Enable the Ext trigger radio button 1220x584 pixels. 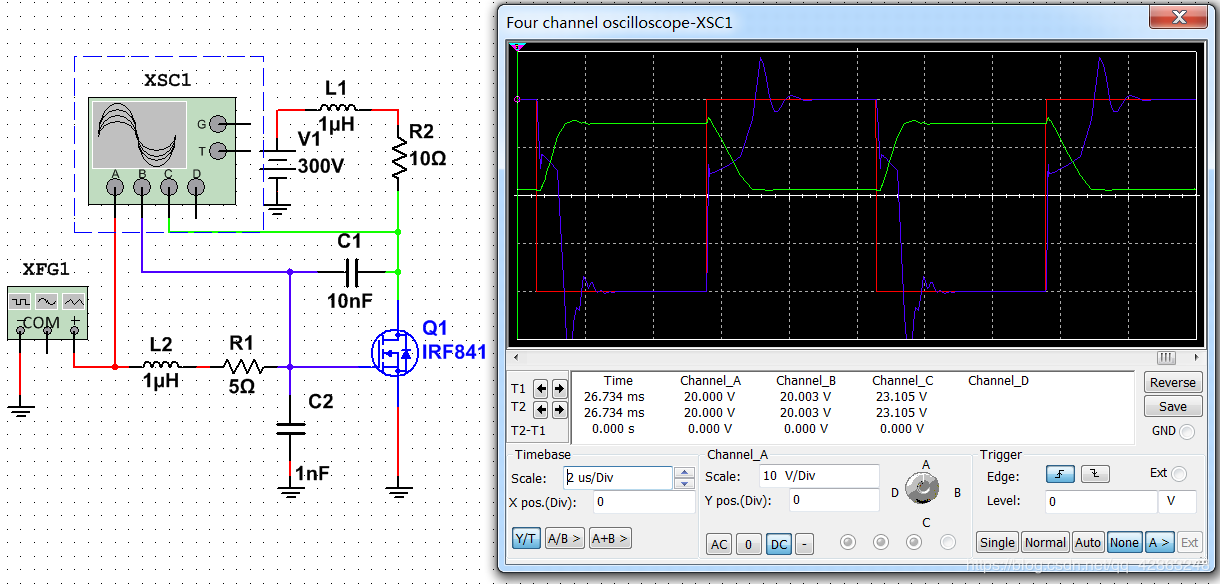coord(1179,474)
